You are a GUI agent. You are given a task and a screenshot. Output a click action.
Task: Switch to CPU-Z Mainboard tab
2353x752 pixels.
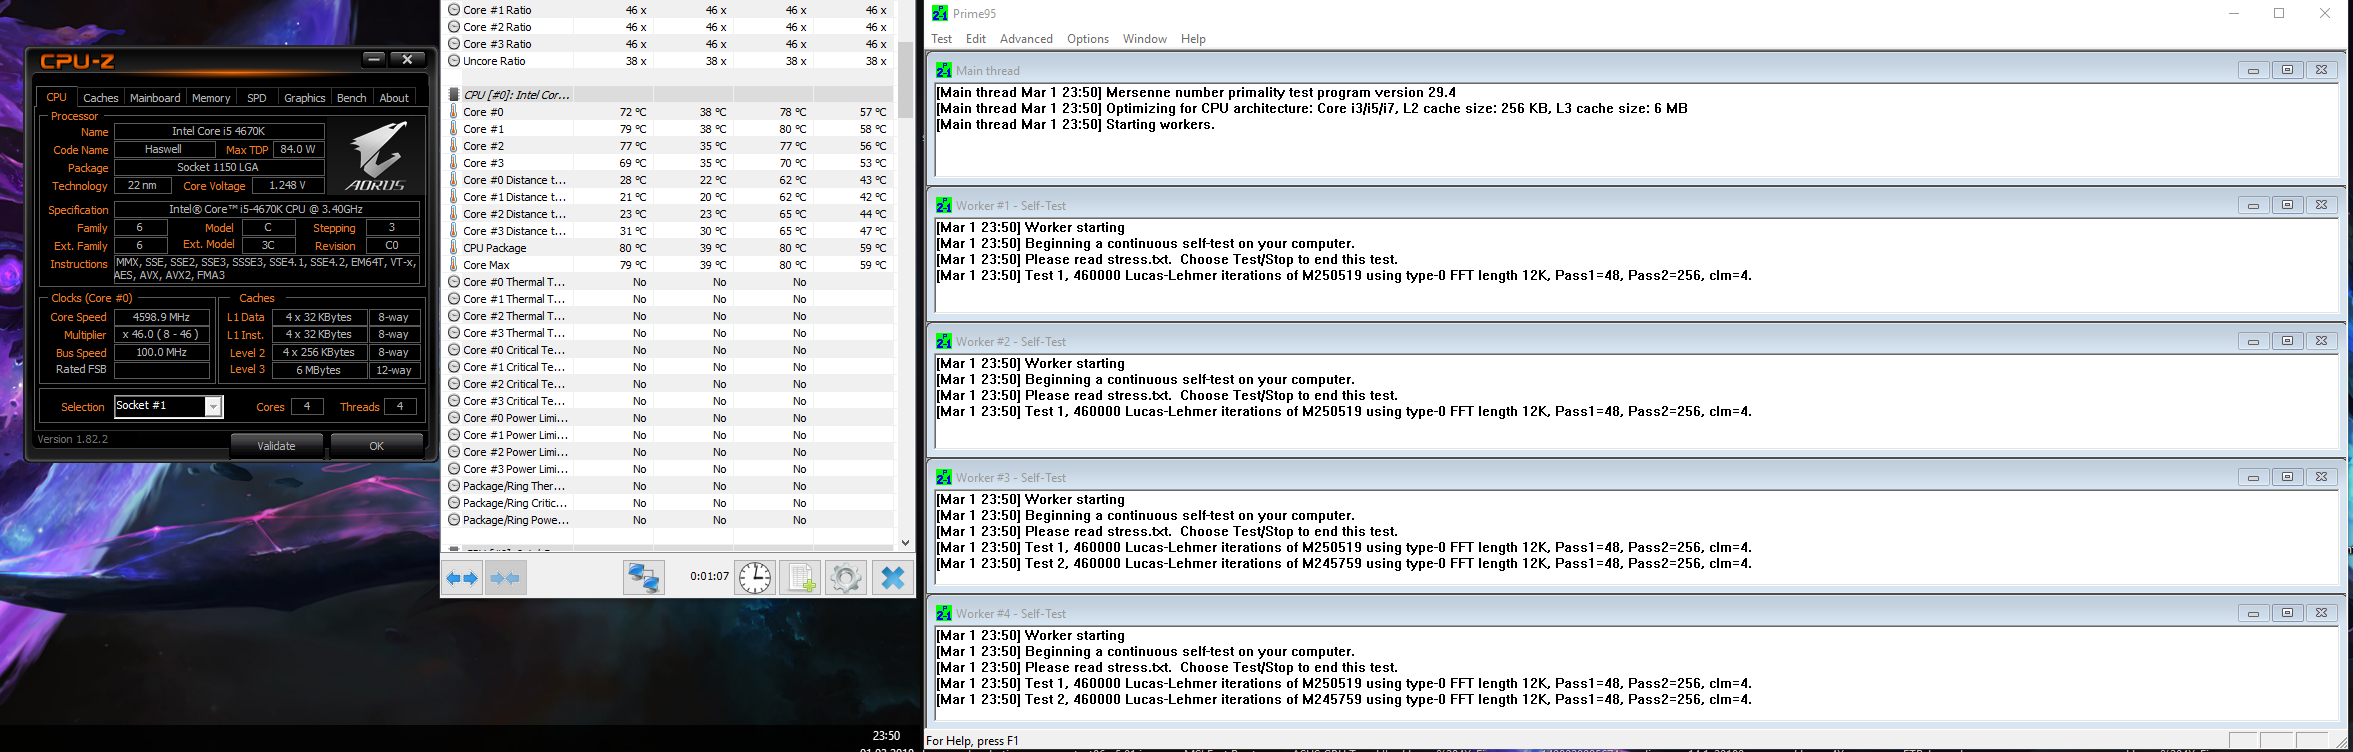point(155,98)
